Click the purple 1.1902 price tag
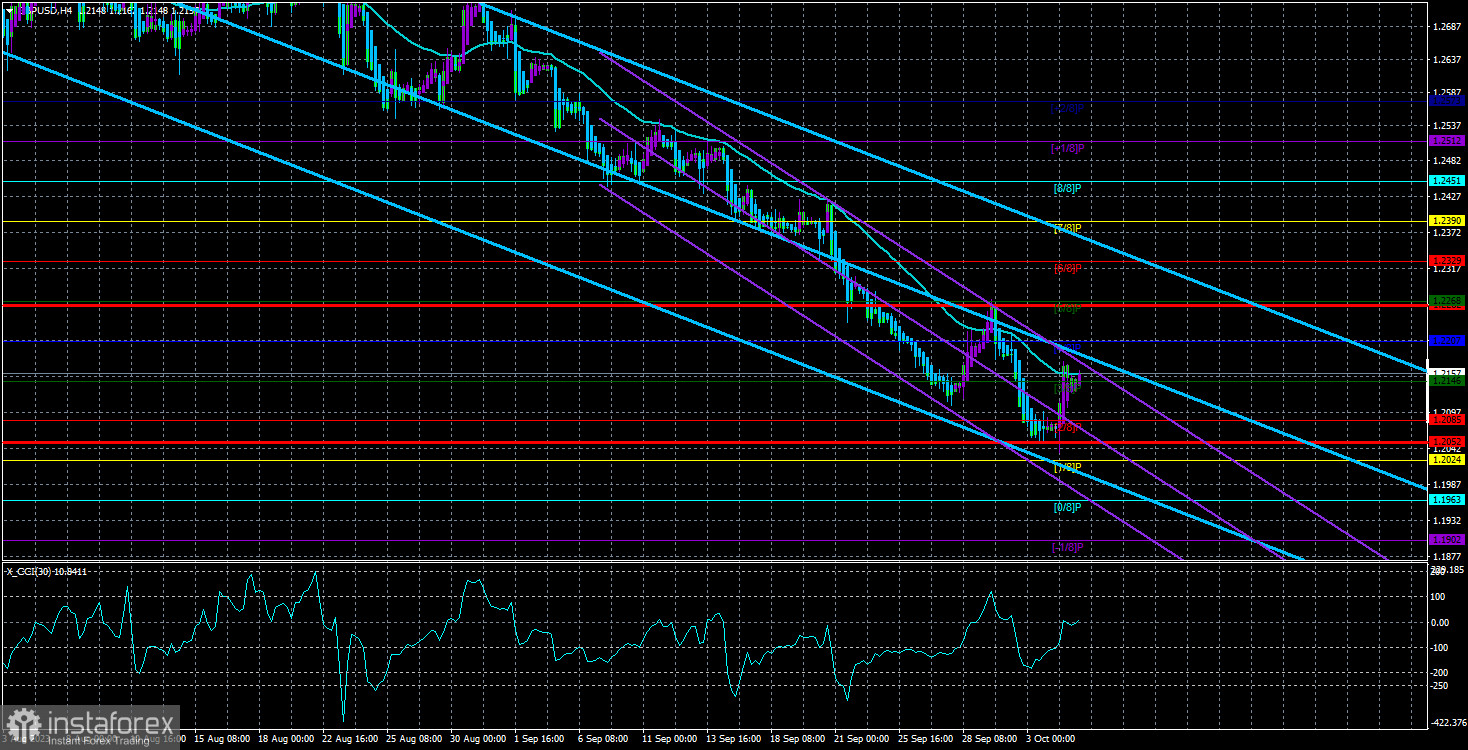 tap(1447, 539)
